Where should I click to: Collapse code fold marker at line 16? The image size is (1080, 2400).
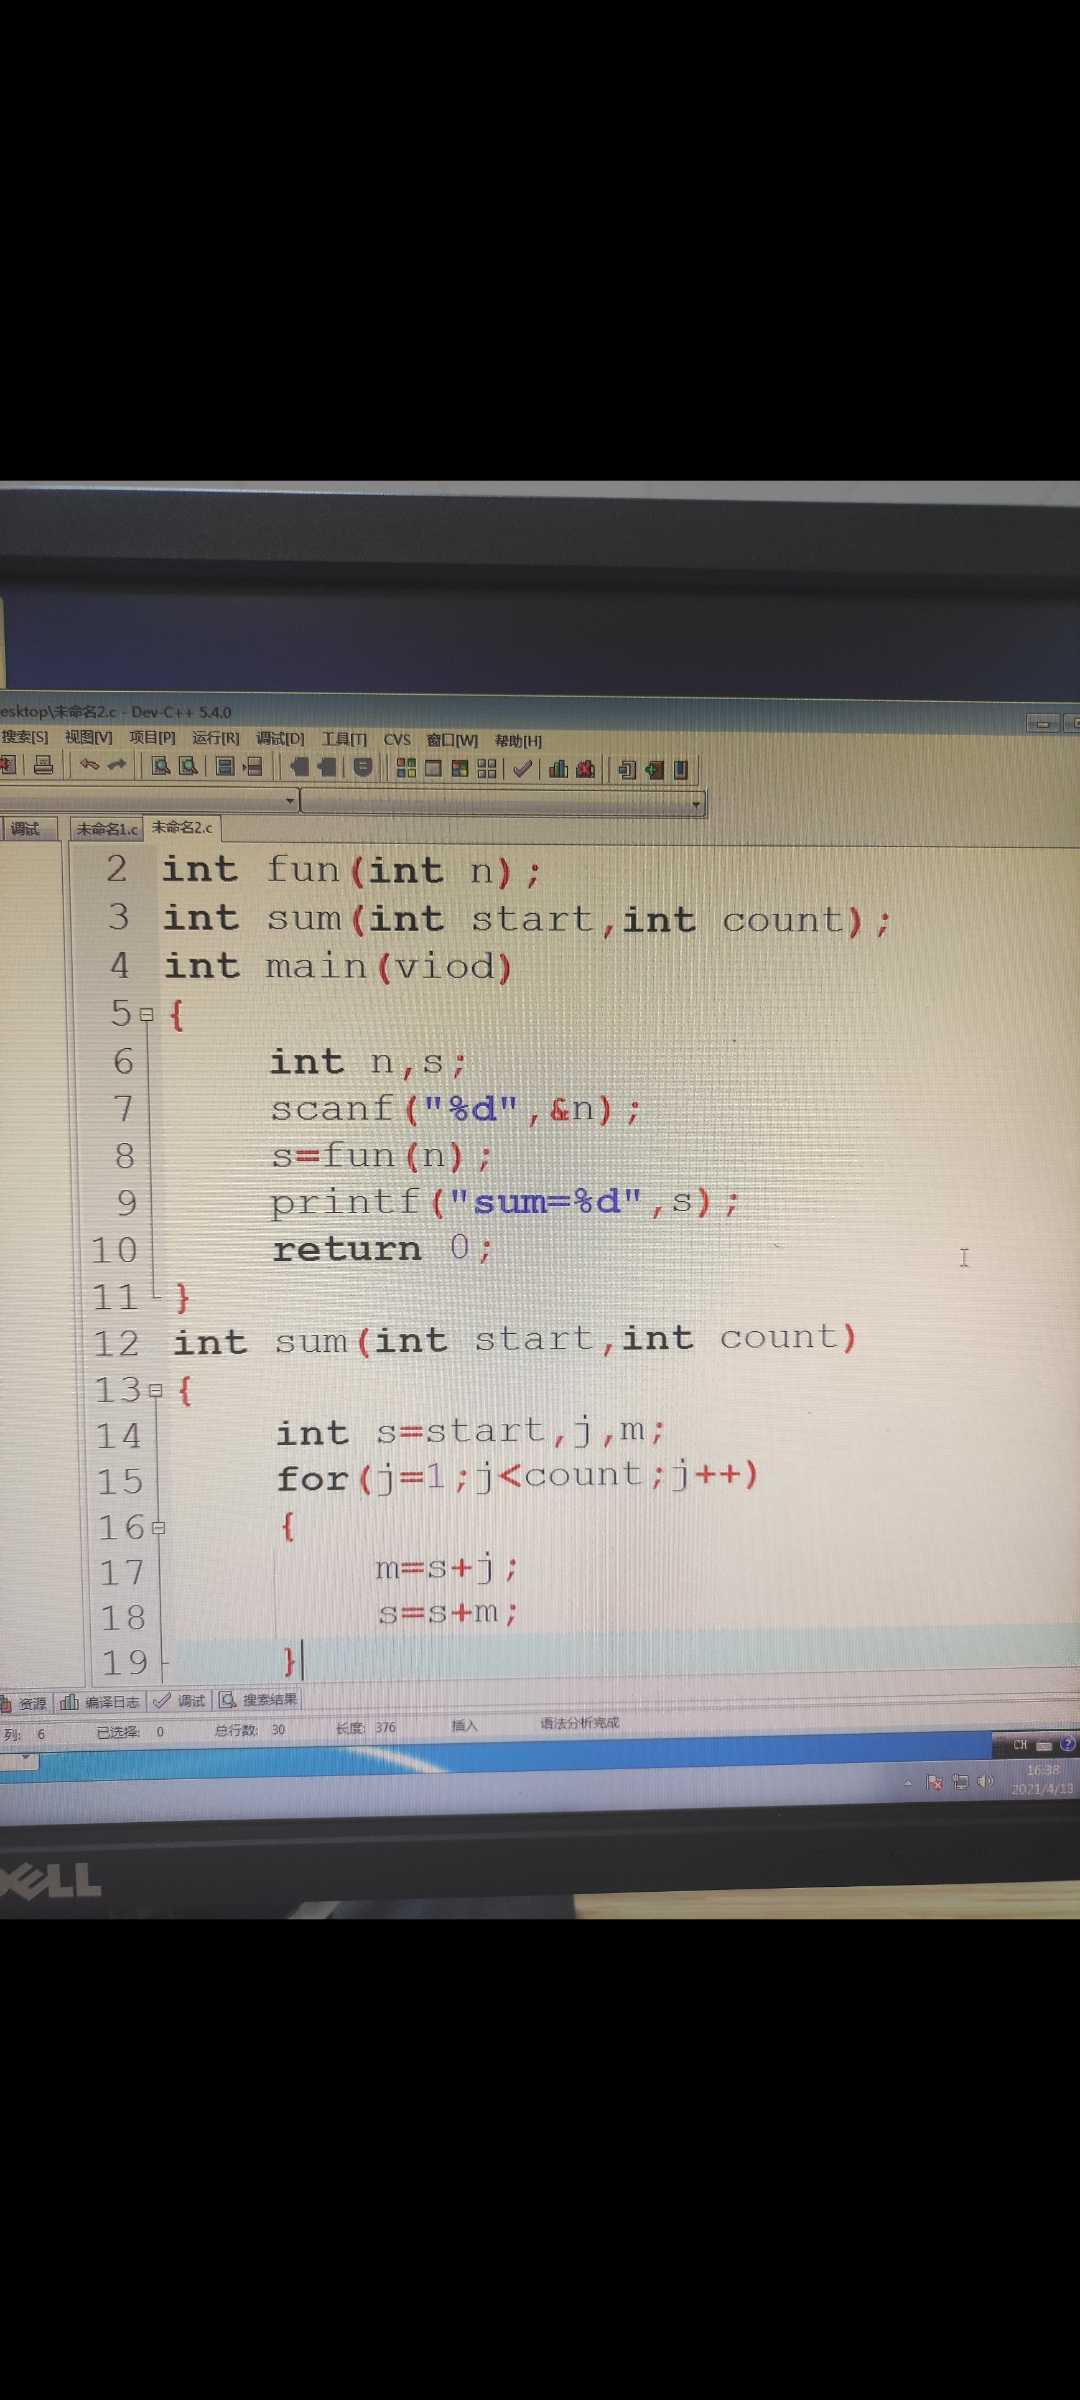[158, 1528]
